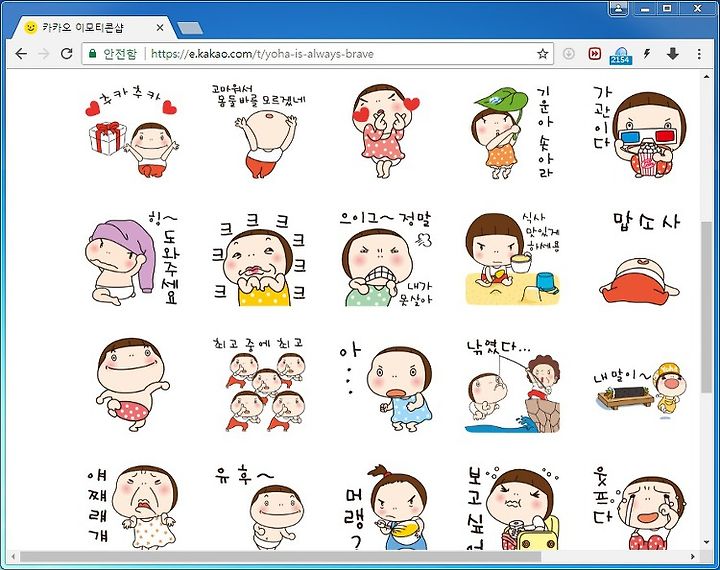Open Chrome's user profile button
This screenshot has width=720, height=570.
click(x=619, y=8)
